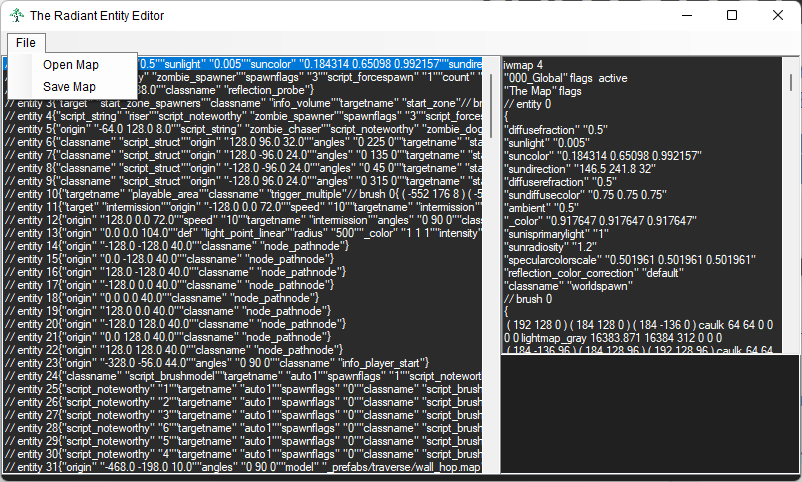Click the classname worldspawn line

(568, 286)
